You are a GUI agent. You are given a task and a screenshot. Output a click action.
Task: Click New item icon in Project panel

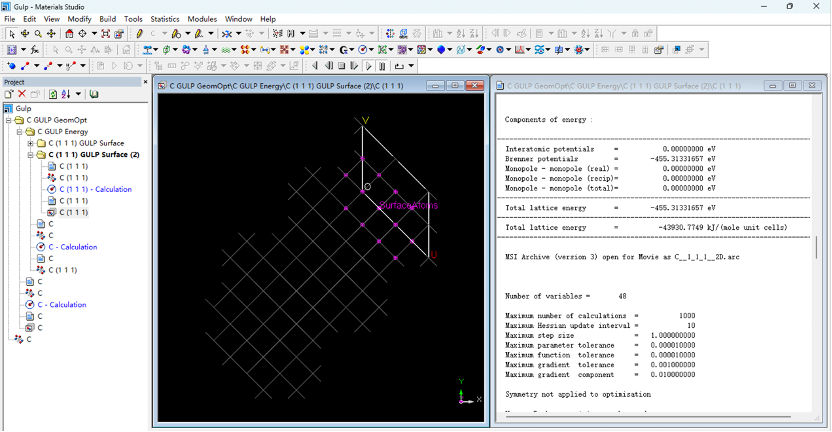click(x=9, y=94)
